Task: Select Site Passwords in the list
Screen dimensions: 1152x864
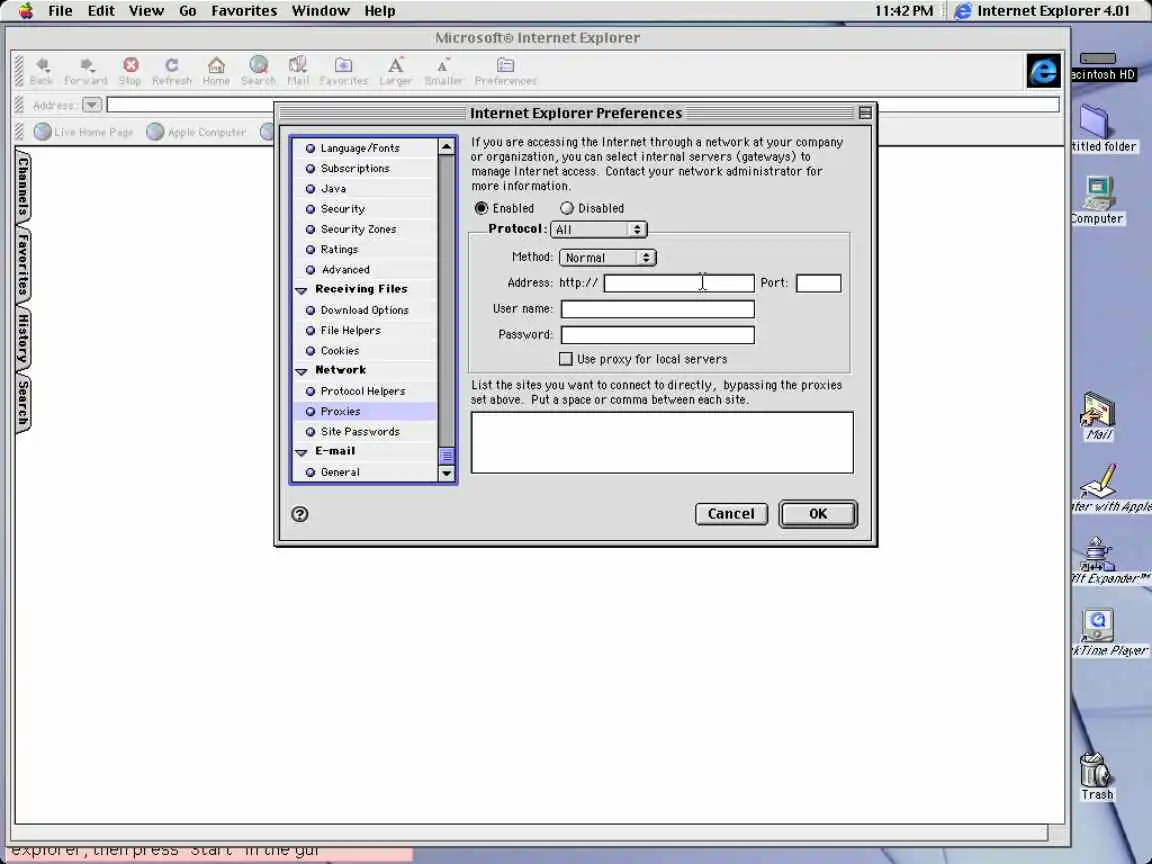Action: [364, 431]
